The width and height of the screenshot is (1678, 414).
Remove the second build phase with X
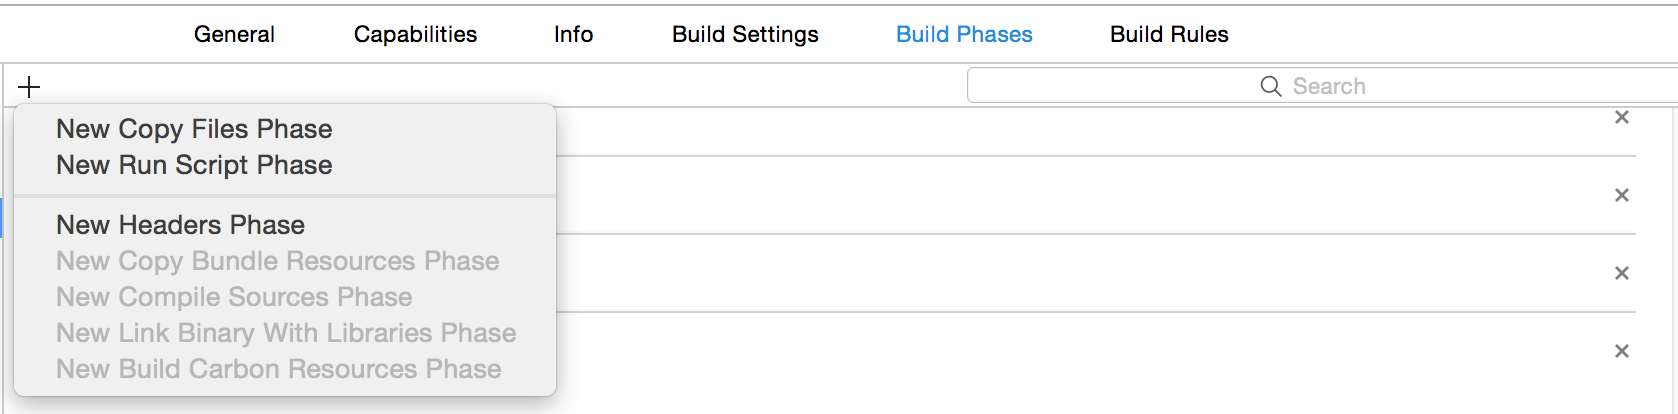tap(1622, 195)
